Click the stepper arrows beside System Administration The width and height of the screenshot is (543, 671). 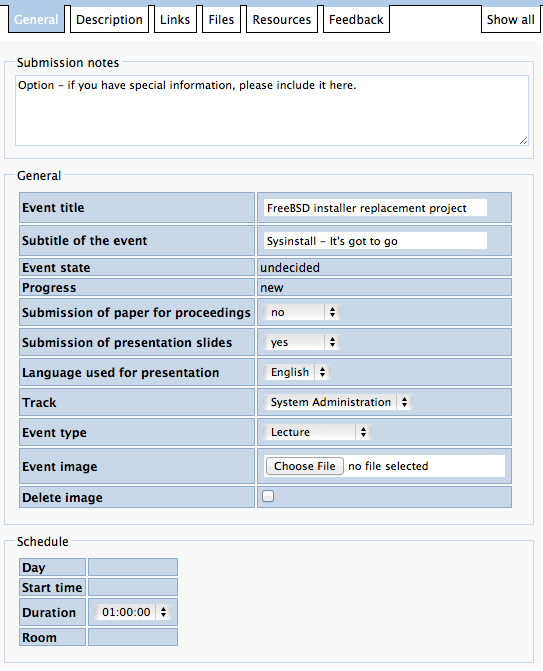click(x=404, y=402)
